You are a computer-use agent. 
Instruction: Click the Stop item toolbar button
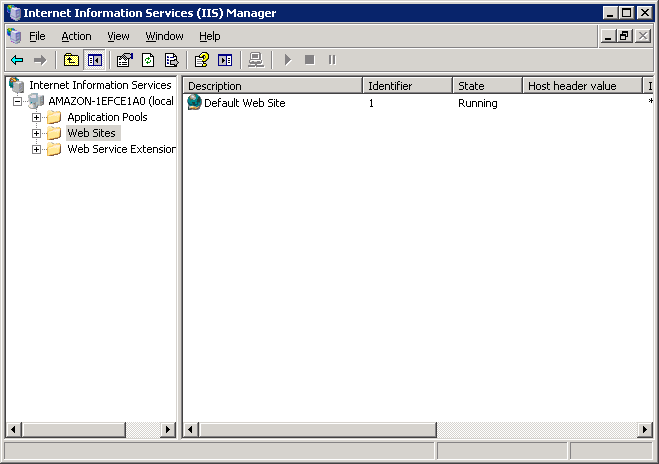(310, 60)
